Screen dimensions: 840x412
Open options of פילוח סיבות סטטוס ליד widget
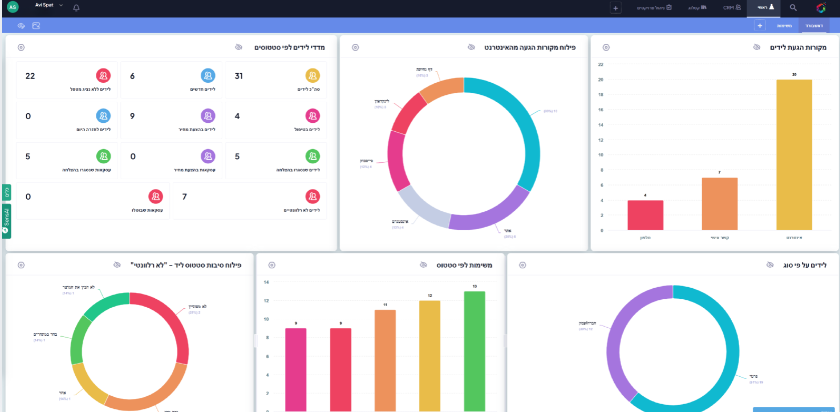pos(21,265)
